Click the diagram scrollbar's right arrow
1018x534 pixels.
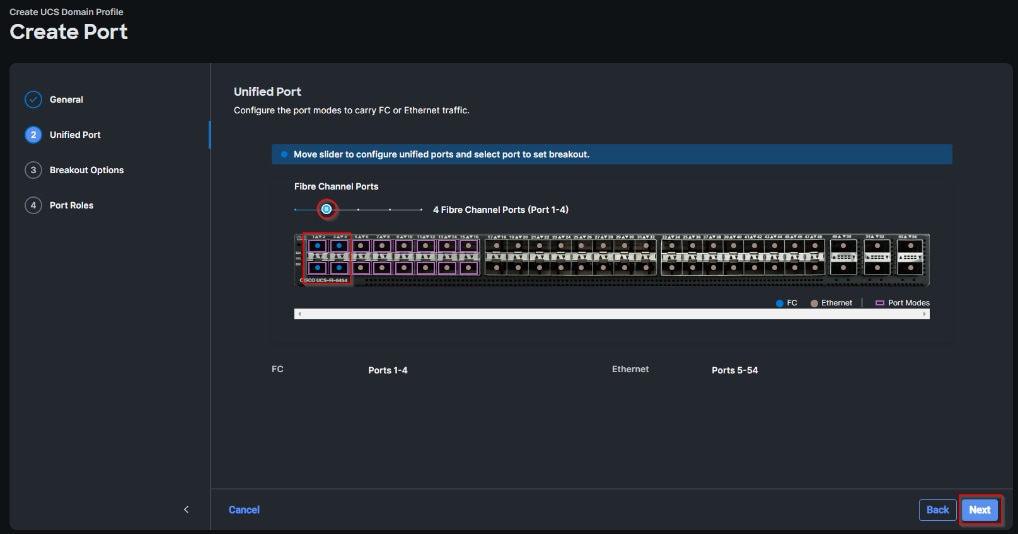click(925, 314)
